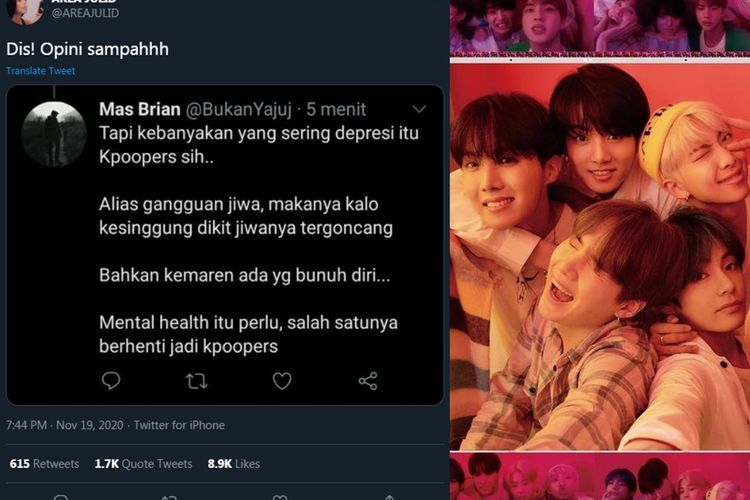This screenshot has height=500, width=750.
Task: Click the Twitter for iPhone source label
Action: (x=179, y=425)
